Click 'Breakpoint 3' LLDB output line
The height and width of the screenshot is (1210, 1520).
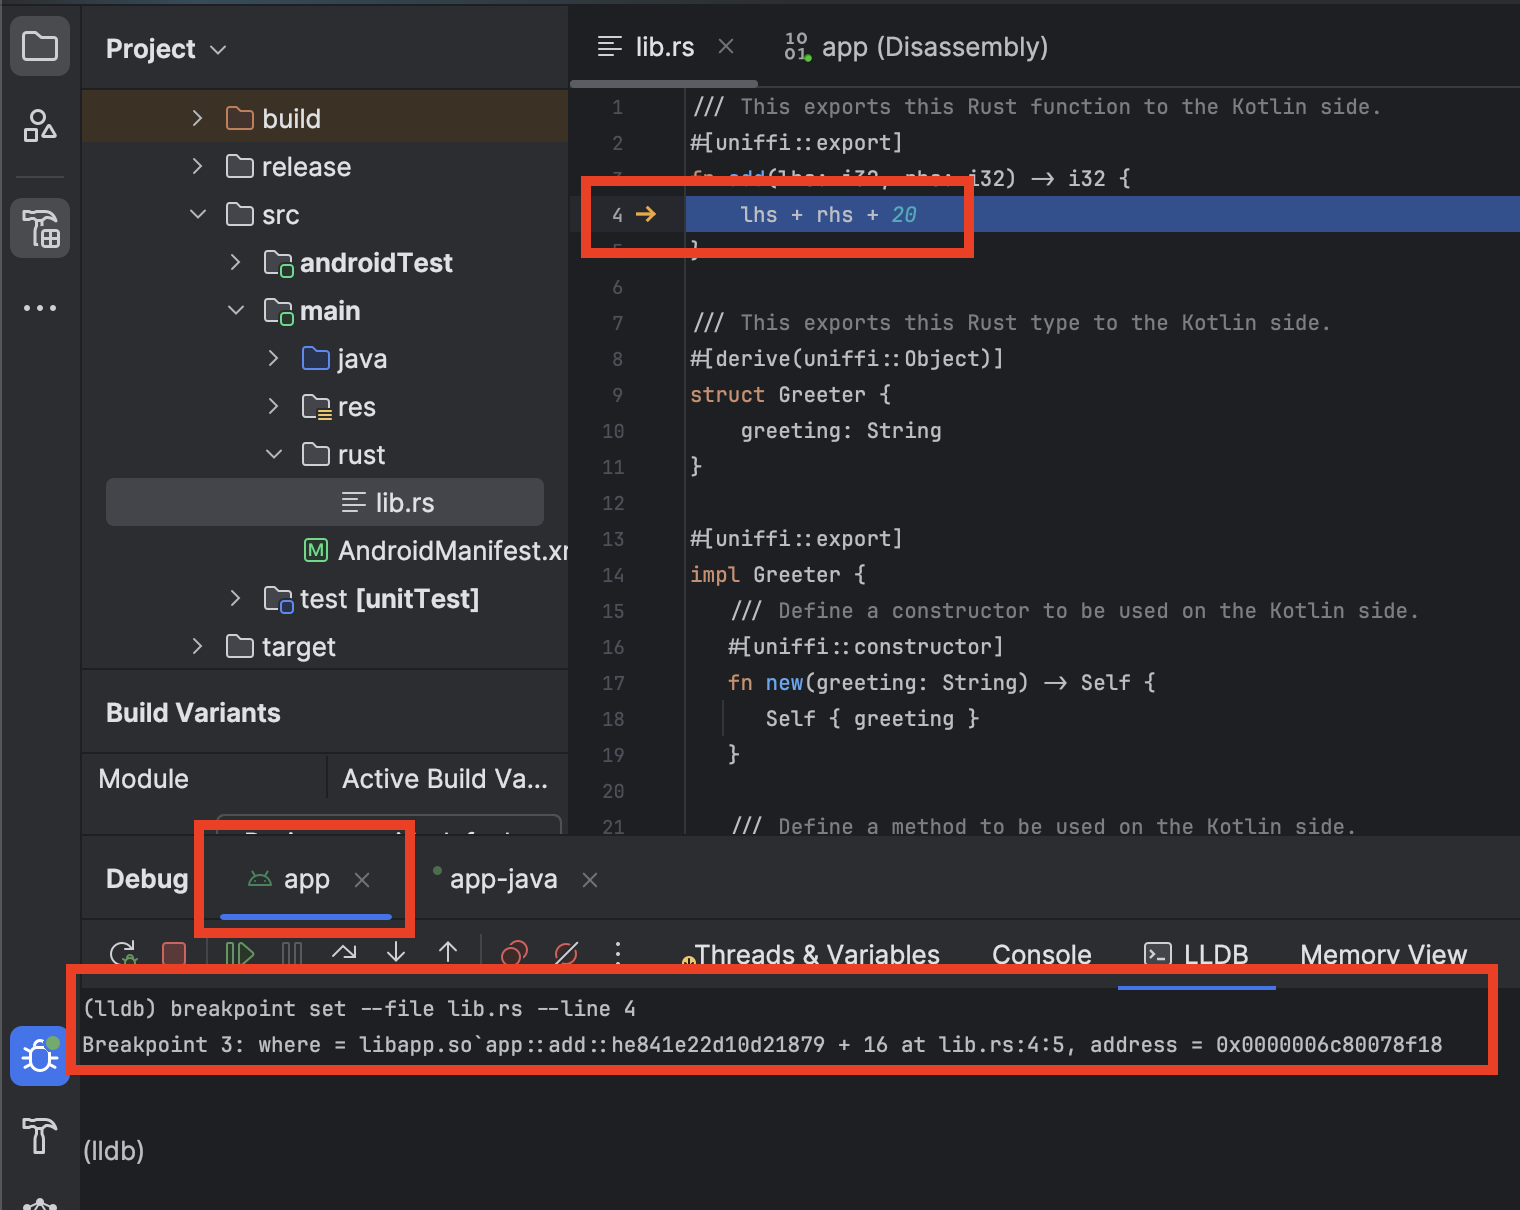[762, 1045]
